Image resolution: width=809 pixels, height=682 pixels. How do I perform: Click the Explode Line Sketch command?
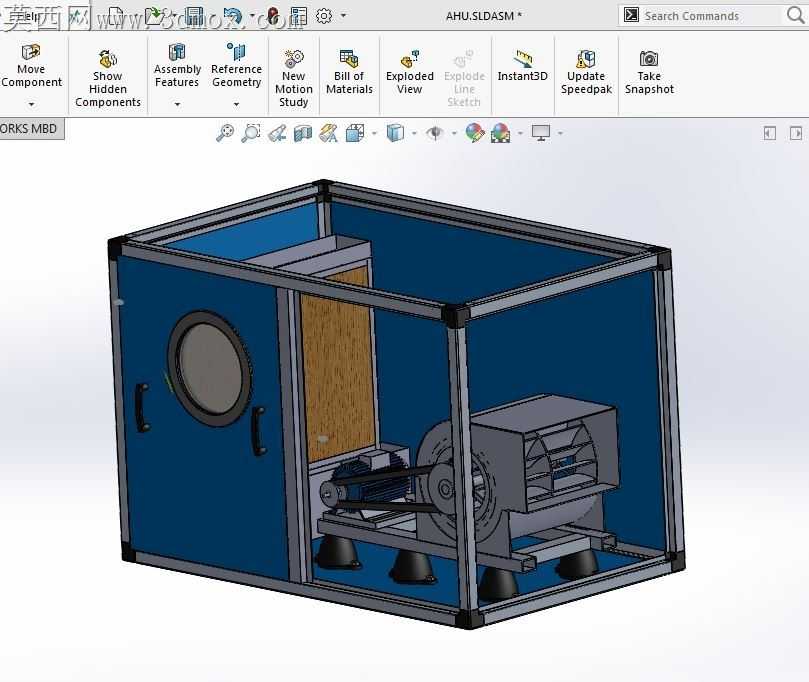pyautogui.click(x=464, y=78)
